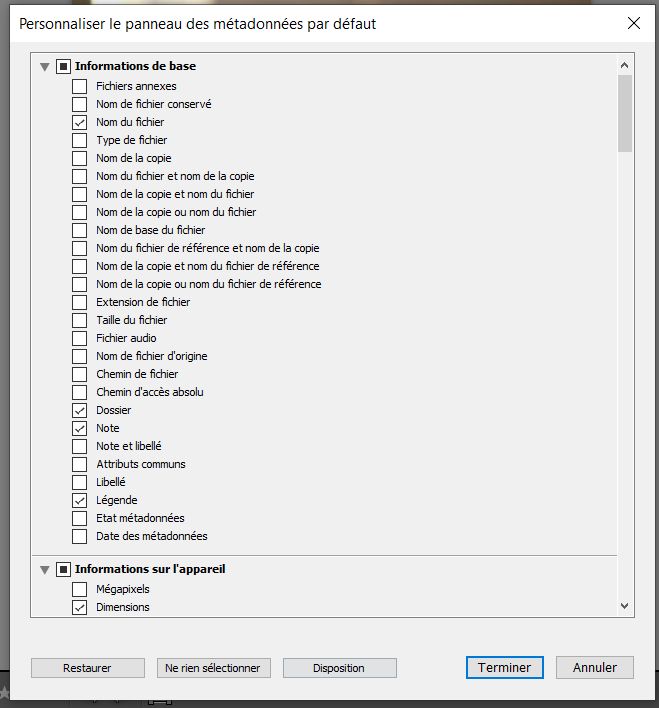Check the Extension de fichier checkbox

79,302
